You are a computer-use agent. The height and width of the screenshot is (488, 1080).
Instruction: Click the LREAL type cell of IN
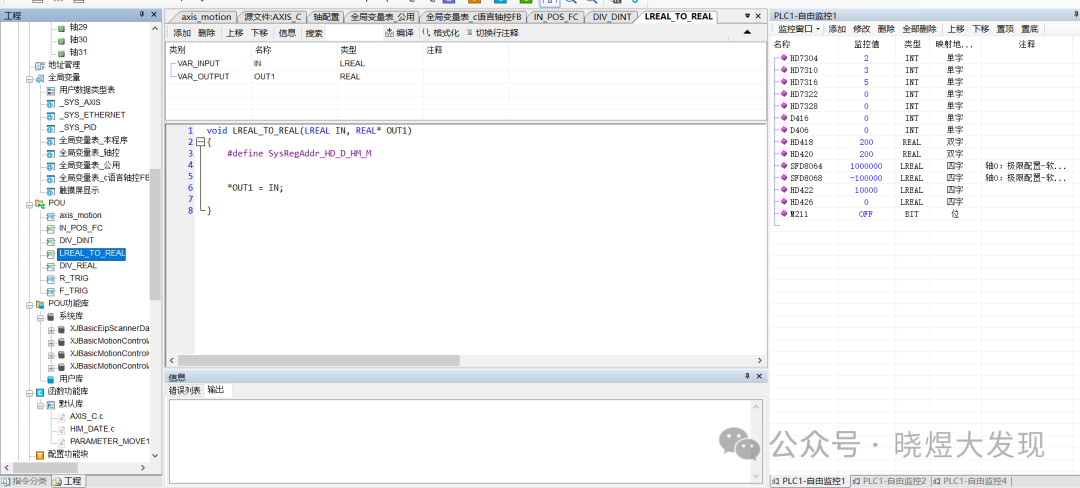point(380,63)
